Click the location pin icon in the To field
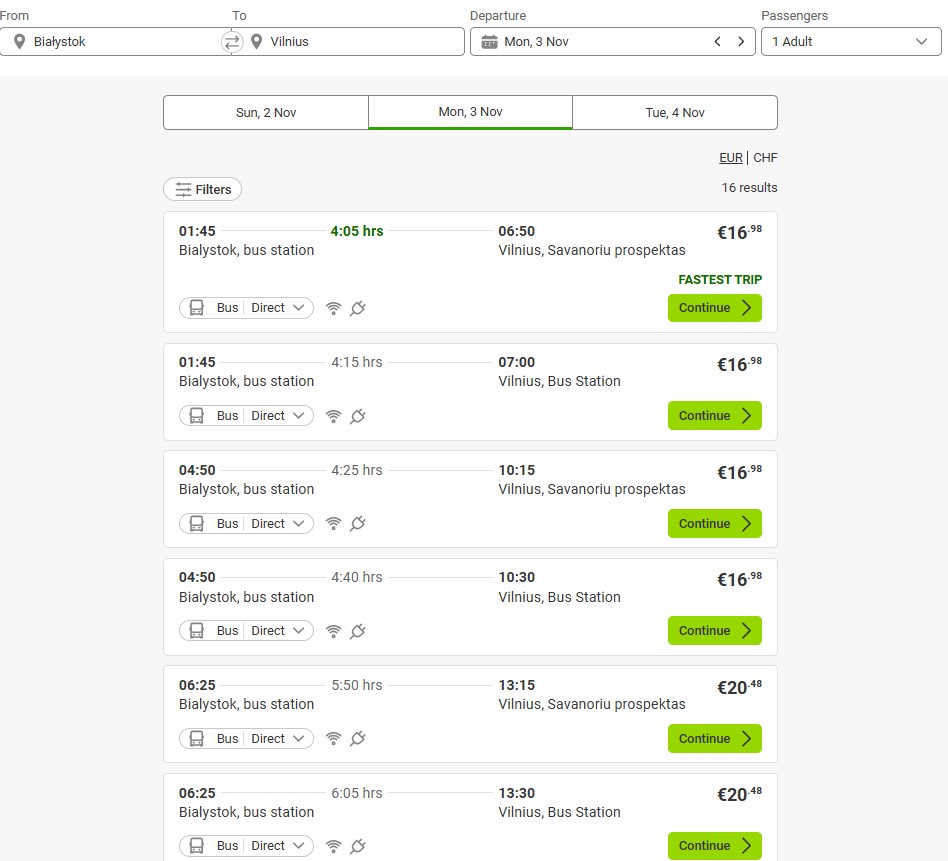 257,42
